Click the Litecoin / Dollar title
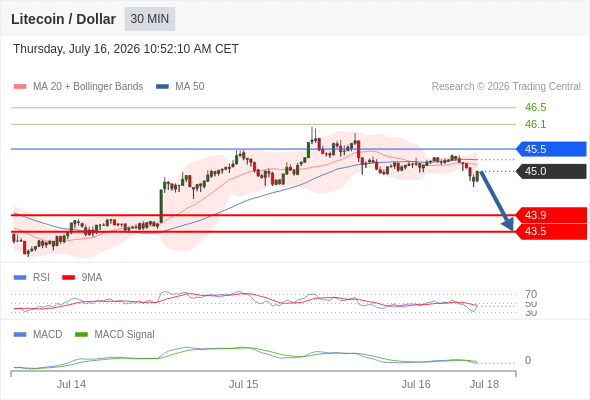590x400 pixels. 63,19
